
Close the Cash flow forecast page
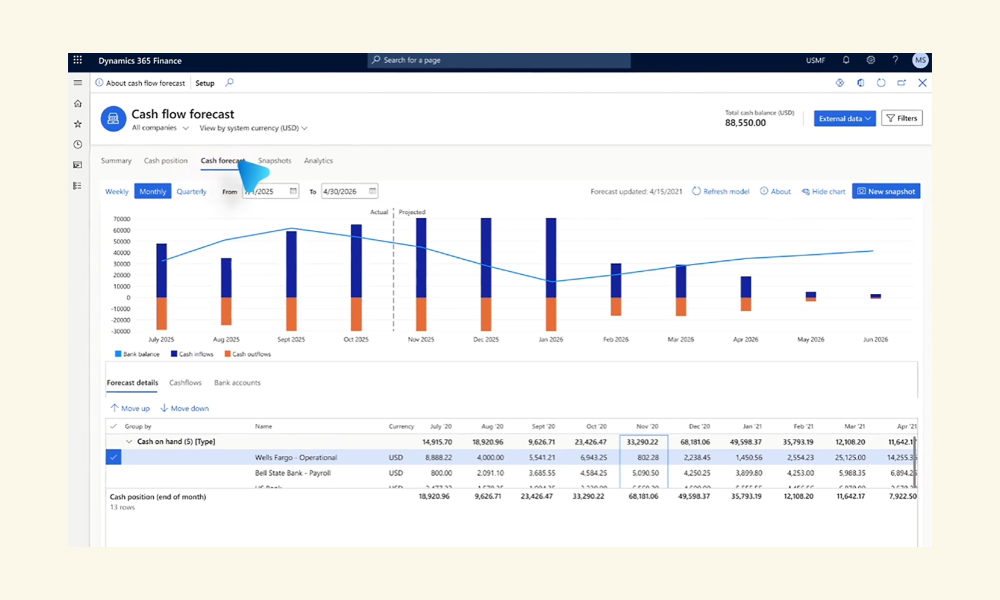pos(922,83)
